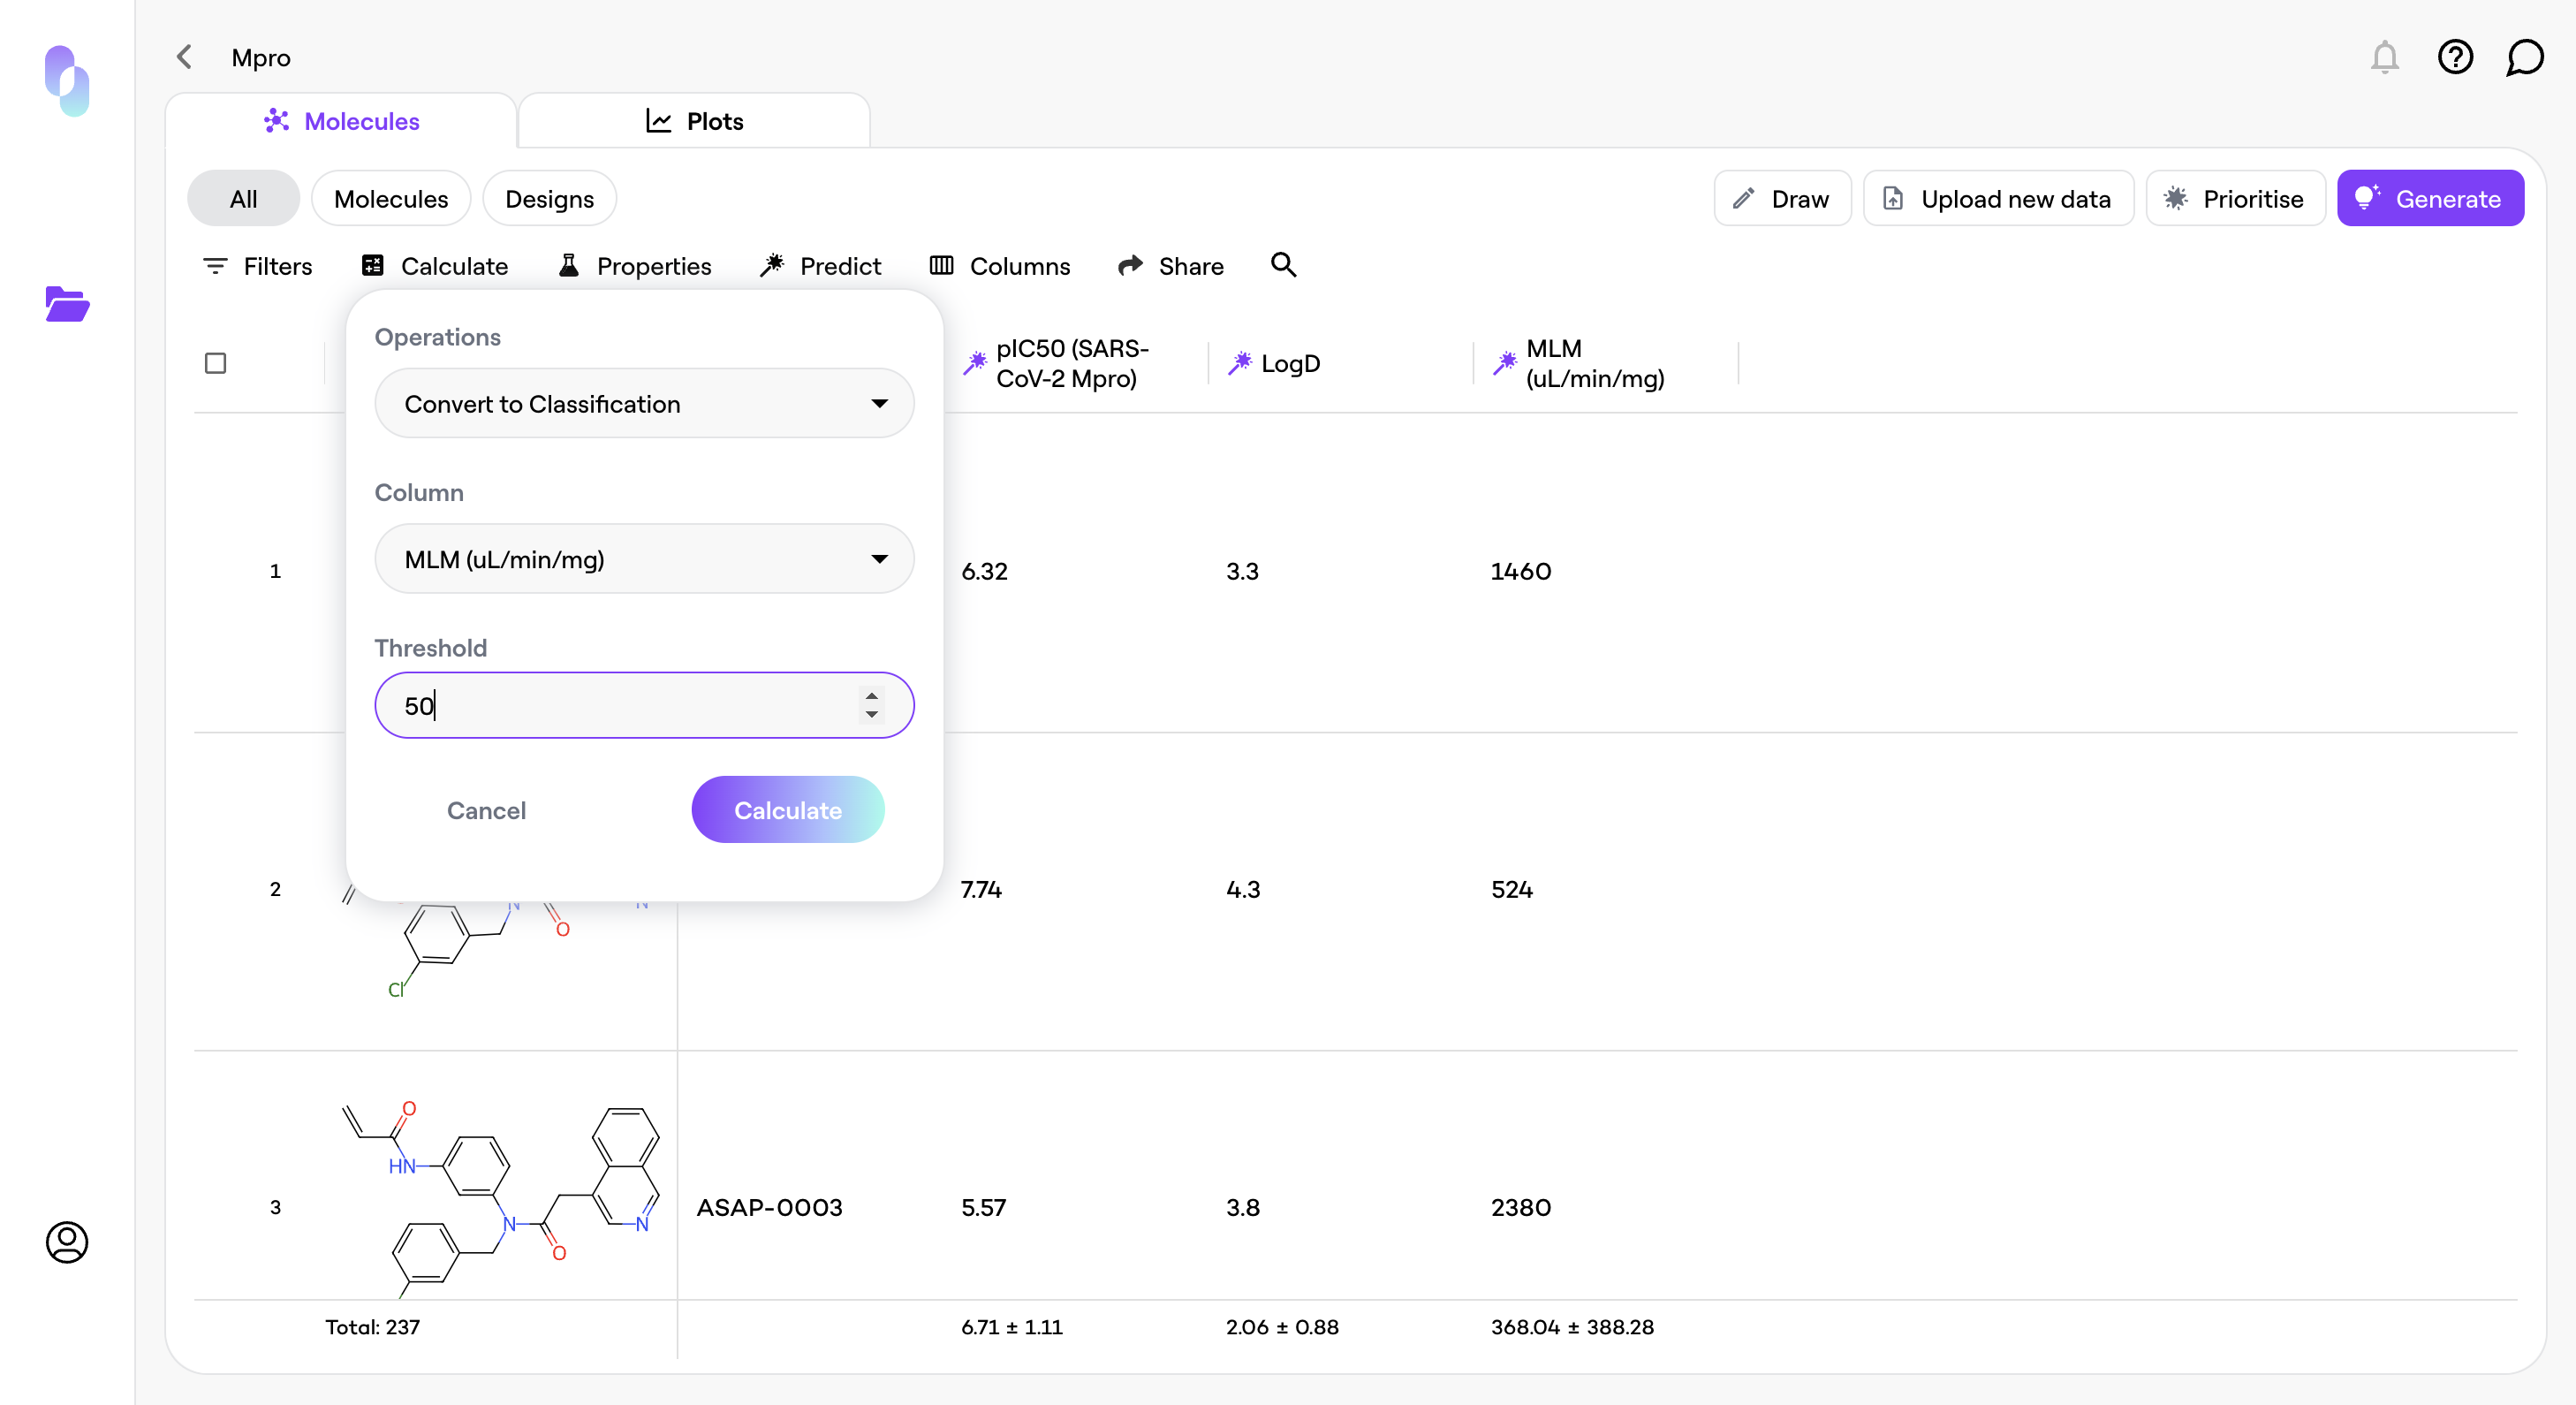Screen dimensions: 2576x1405
Task: Click the back arrow next to Mpro
Action: pos(184,57)
